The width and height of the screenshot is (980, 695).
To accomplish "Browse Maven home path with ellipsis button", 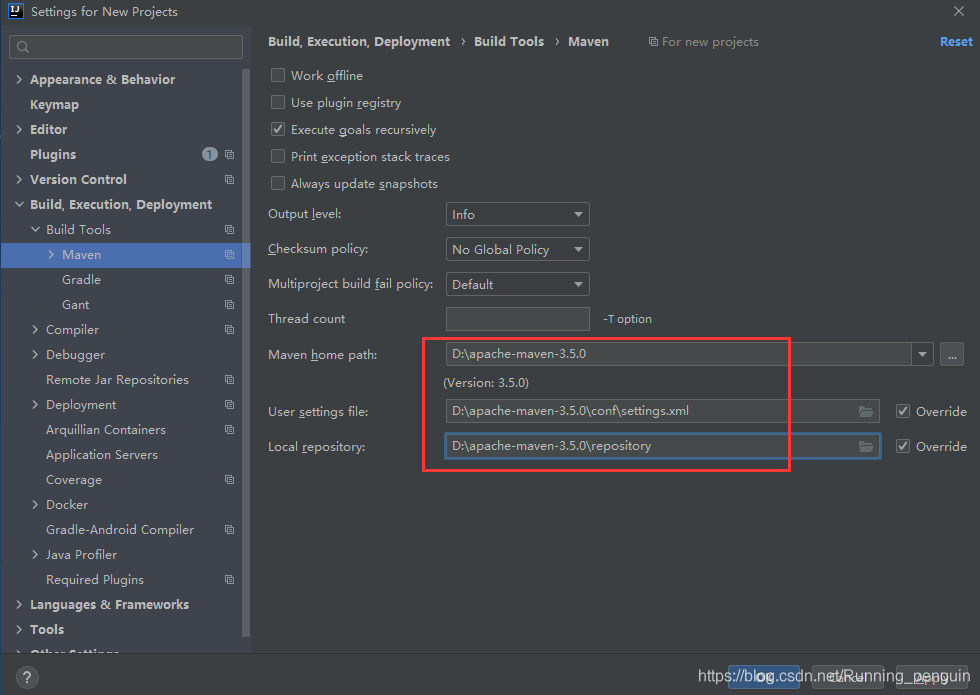I will coord(952,354).
